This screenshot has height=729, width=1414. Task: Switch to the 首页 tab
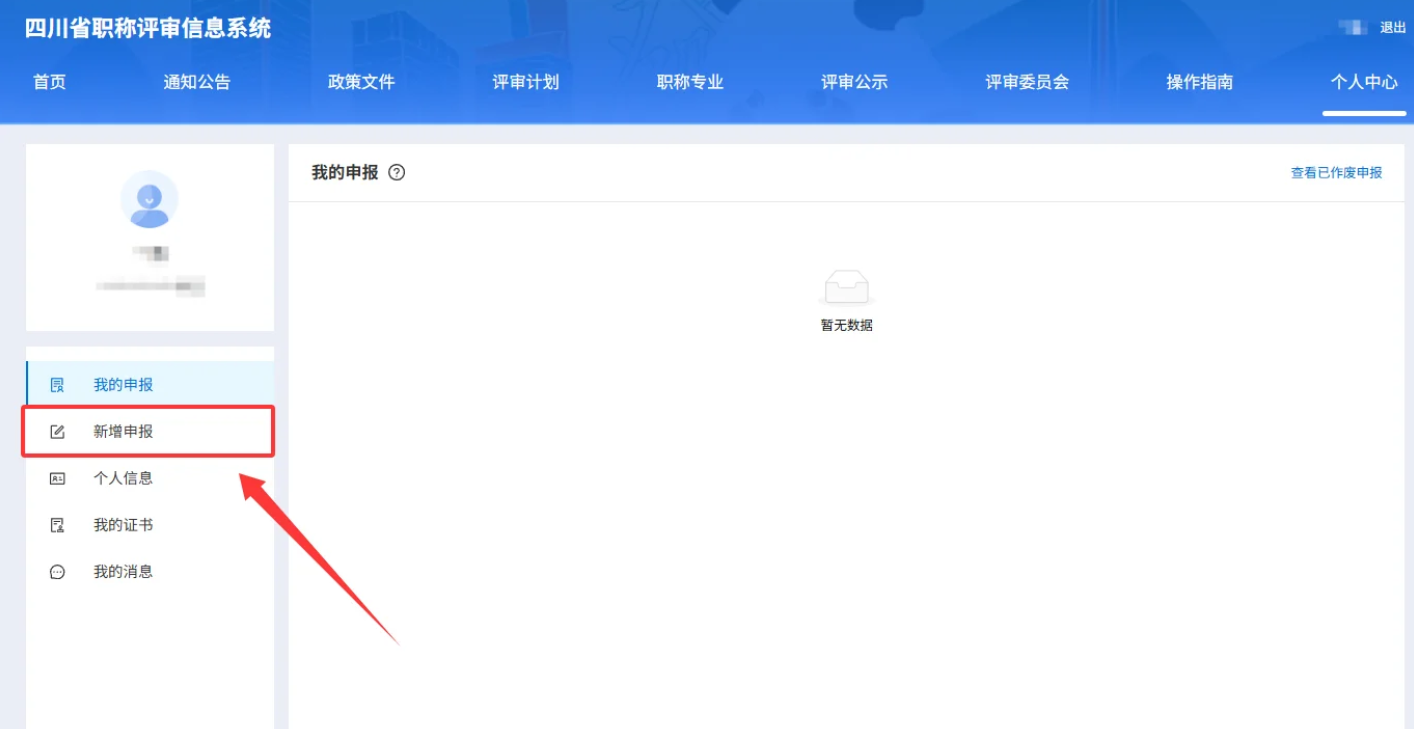coord(50,82)
